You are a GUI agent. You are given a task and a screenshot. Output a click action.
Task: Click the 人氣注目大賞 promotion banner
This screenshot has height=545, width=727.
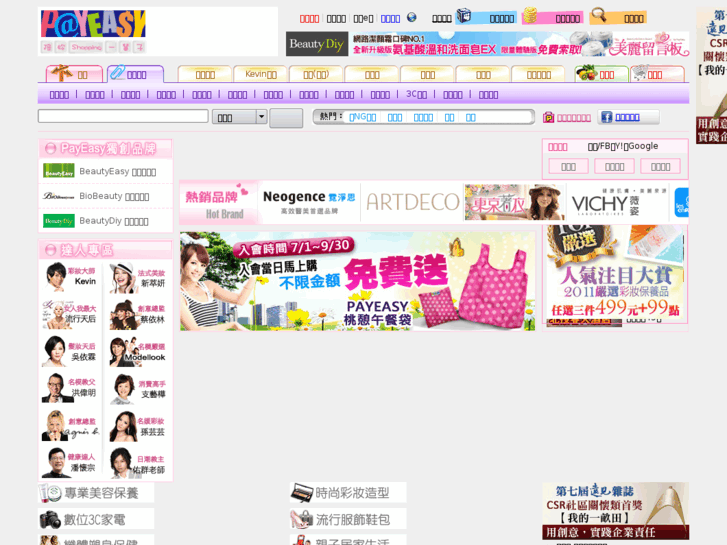[x=615, y=274]
